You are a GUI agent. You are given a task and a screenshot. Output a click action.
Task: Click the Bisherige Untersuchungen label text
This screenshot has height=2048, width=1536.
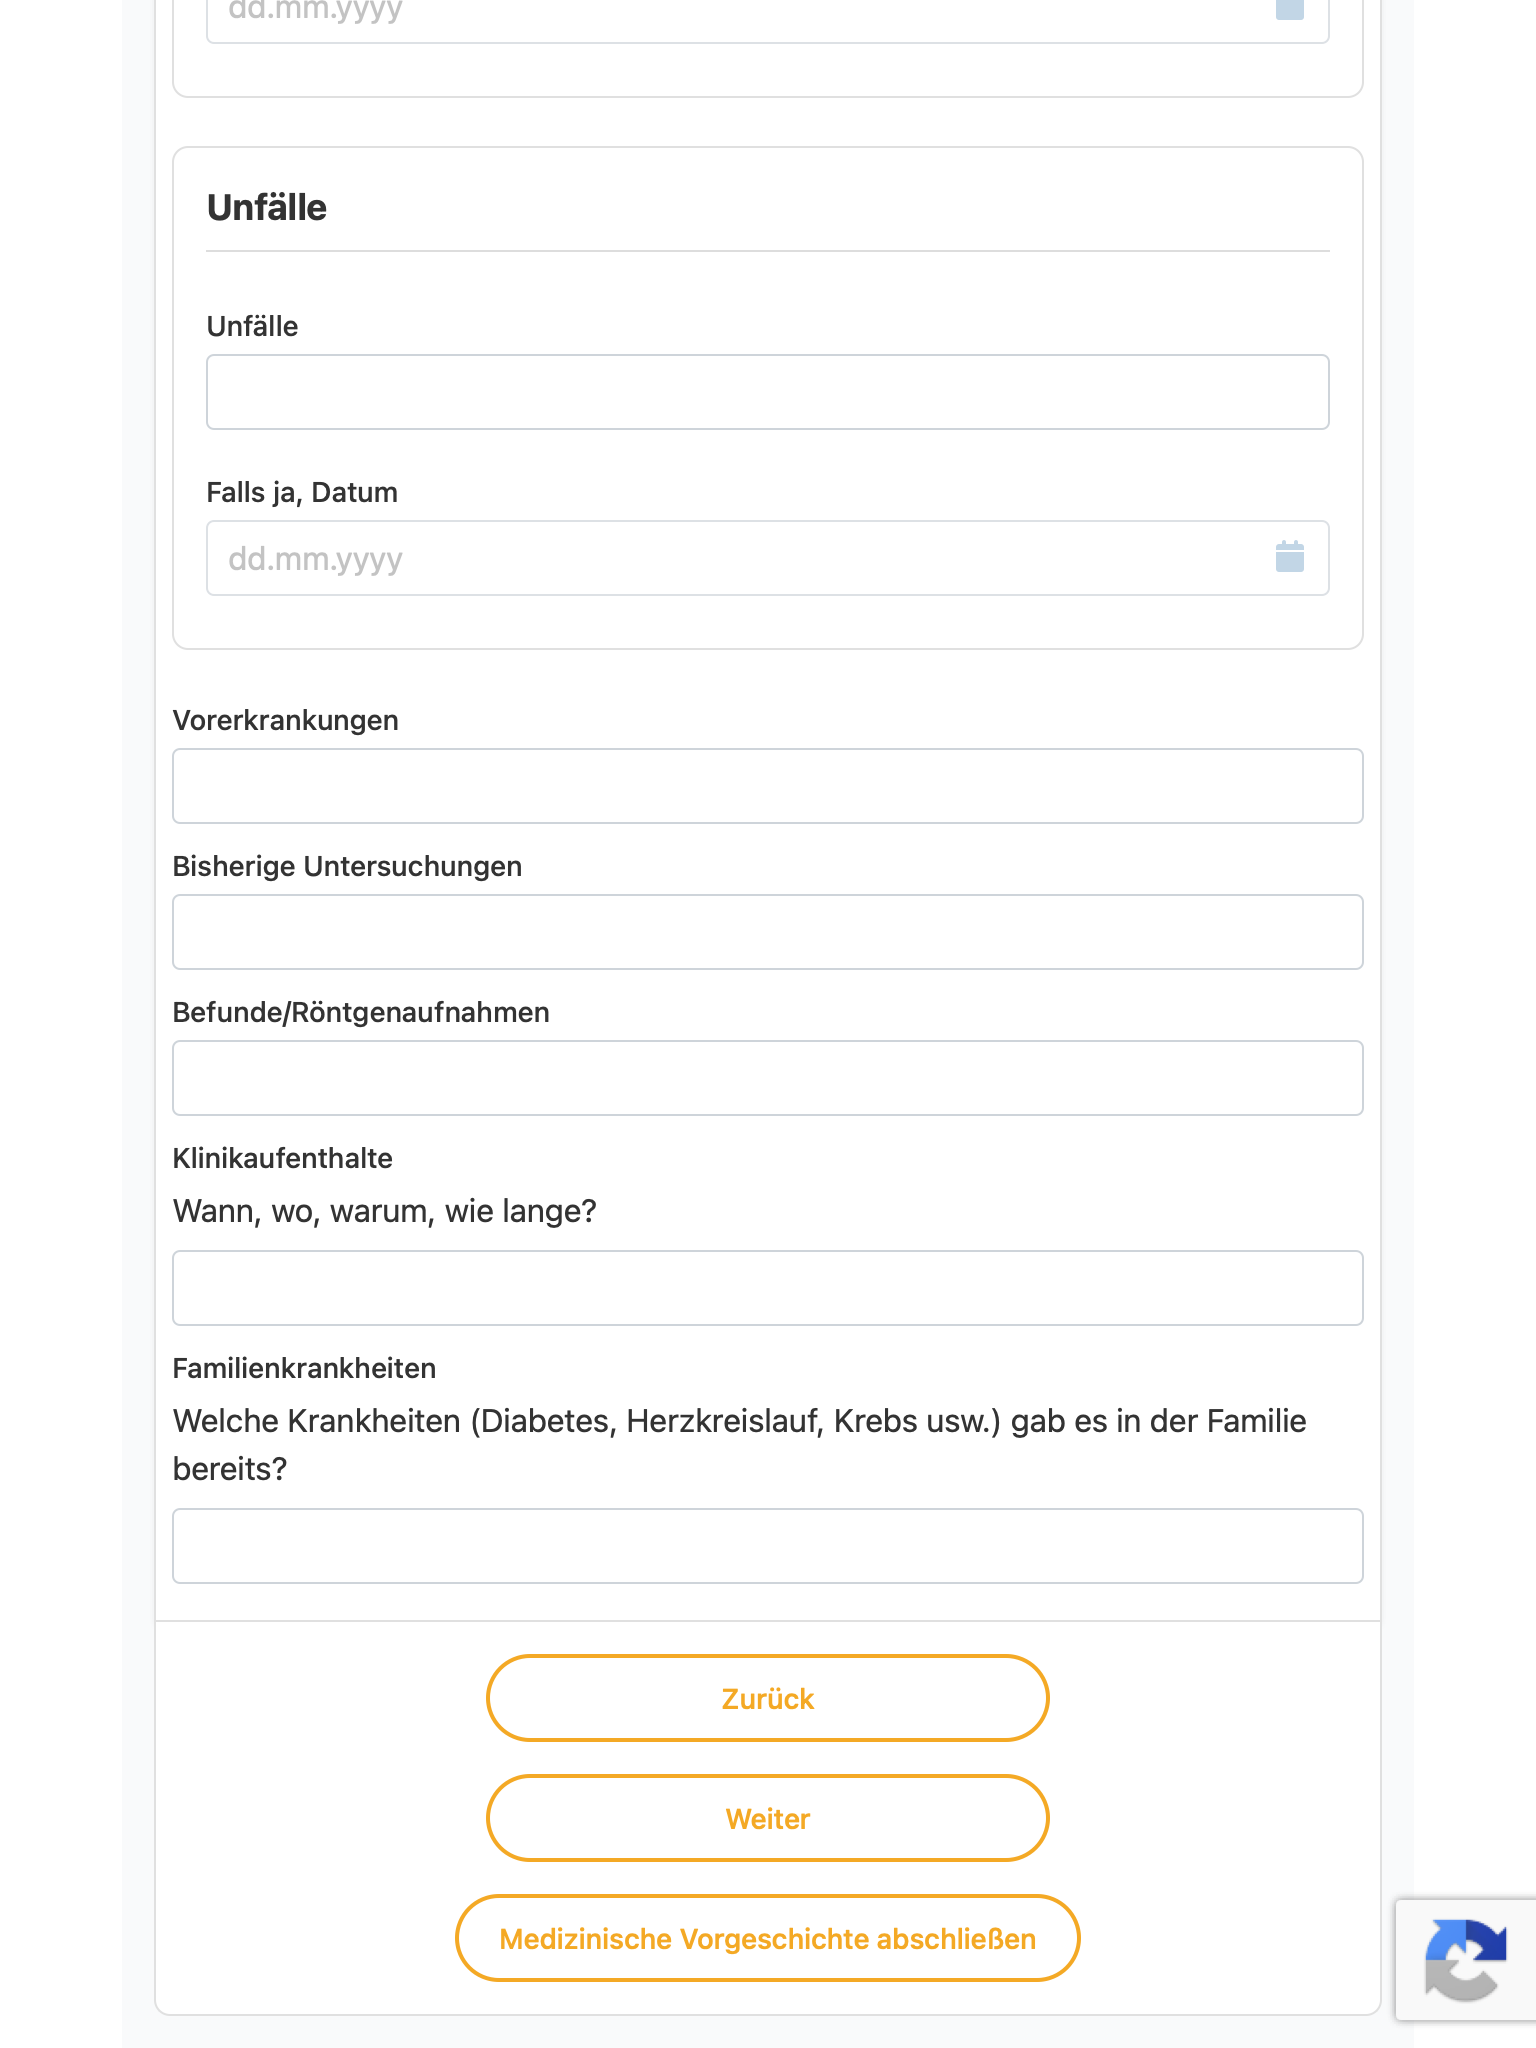pos(347,866)
